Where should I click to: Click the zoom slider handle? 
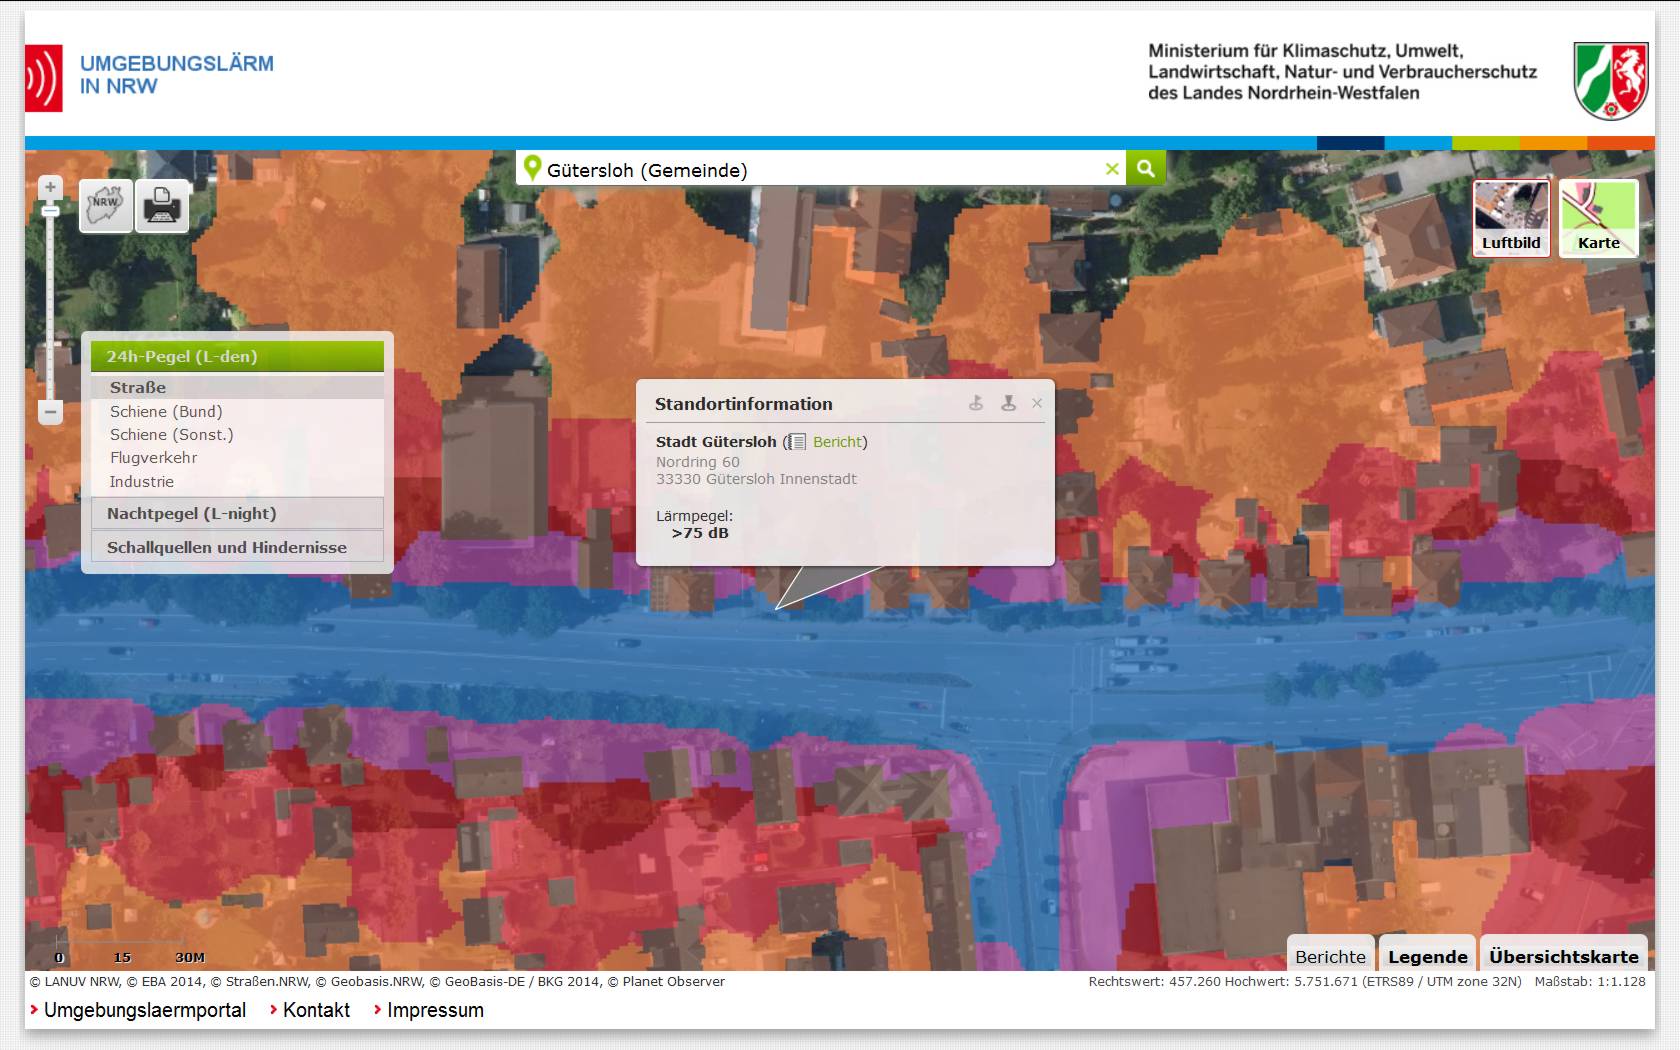pos(51,211)
